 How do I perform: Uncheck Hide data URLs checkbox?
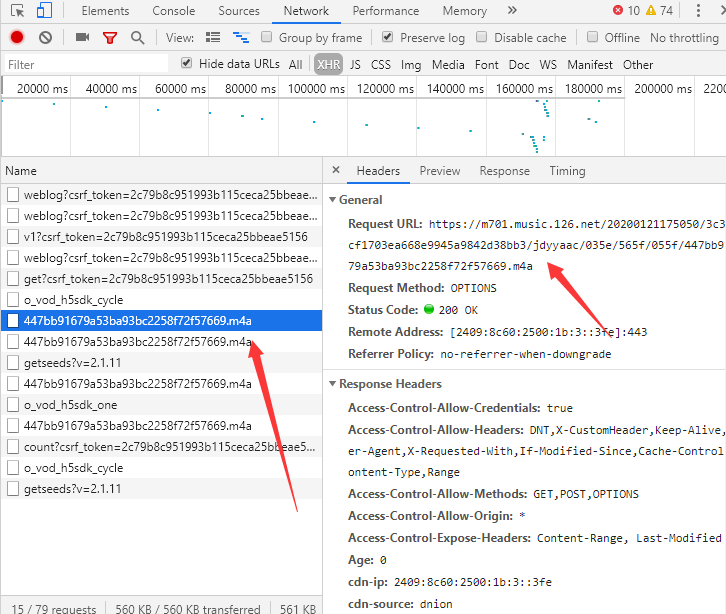coord(186,63)
